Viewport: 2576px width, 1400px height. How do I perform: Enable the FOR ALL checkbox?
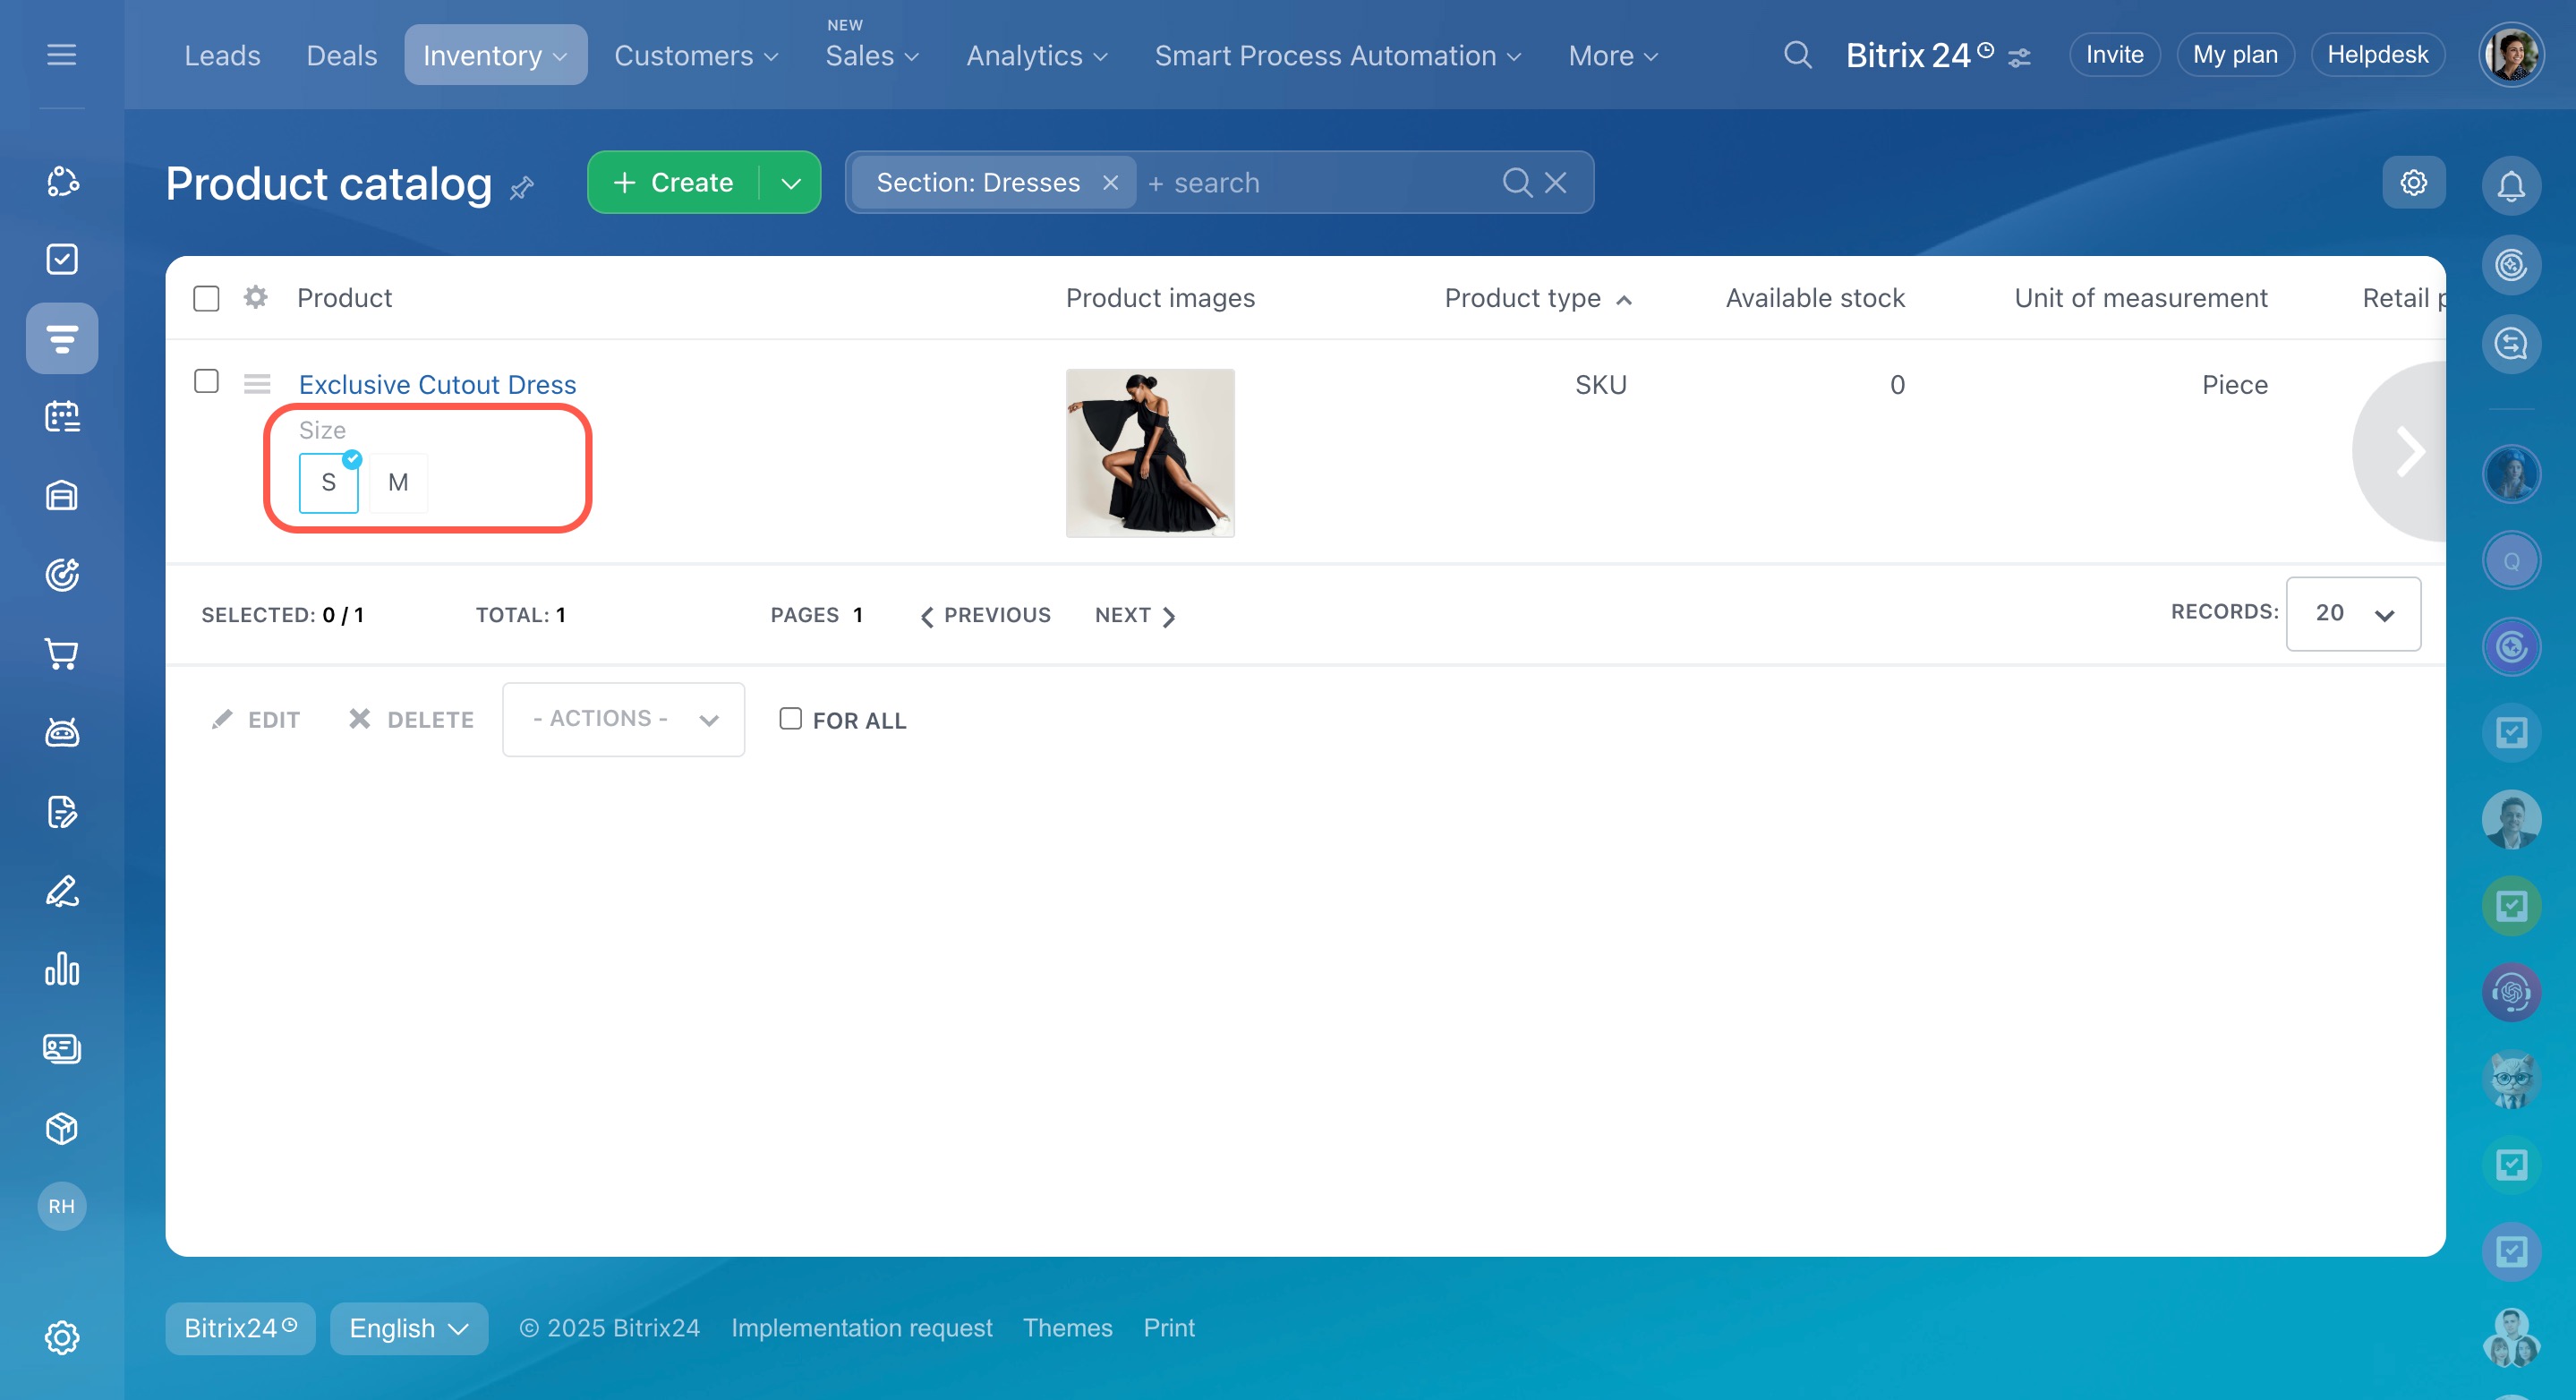[790, 719]
